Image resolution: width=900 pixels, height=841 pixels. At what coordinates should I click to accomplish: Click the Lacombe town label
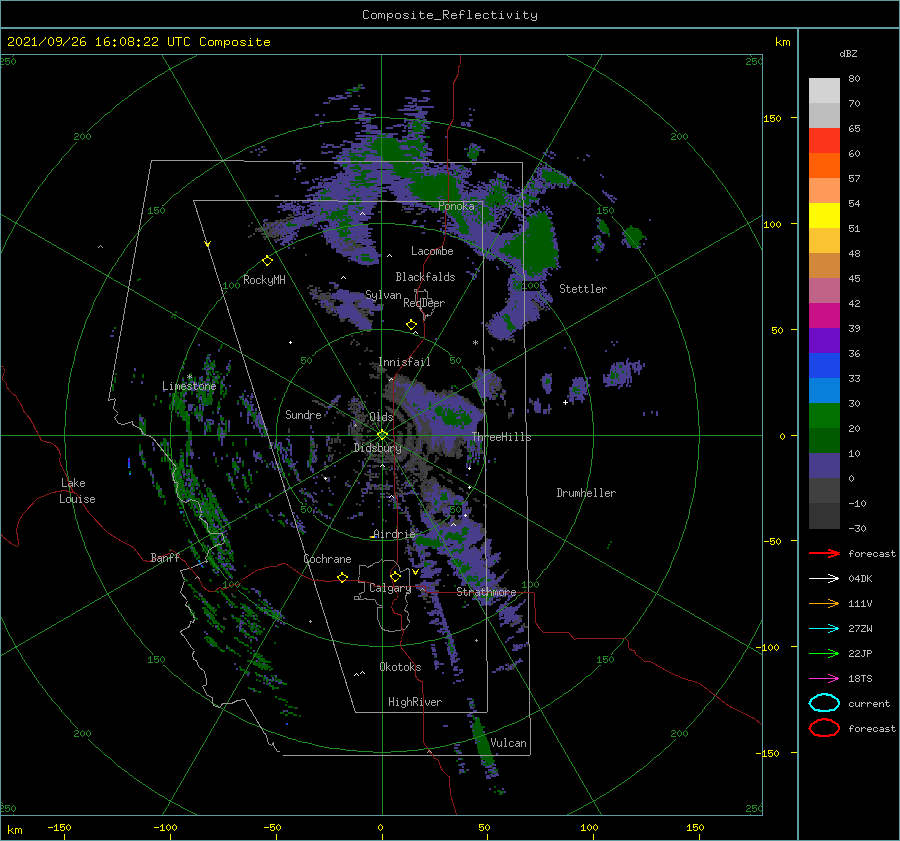[x=432, y=251]
